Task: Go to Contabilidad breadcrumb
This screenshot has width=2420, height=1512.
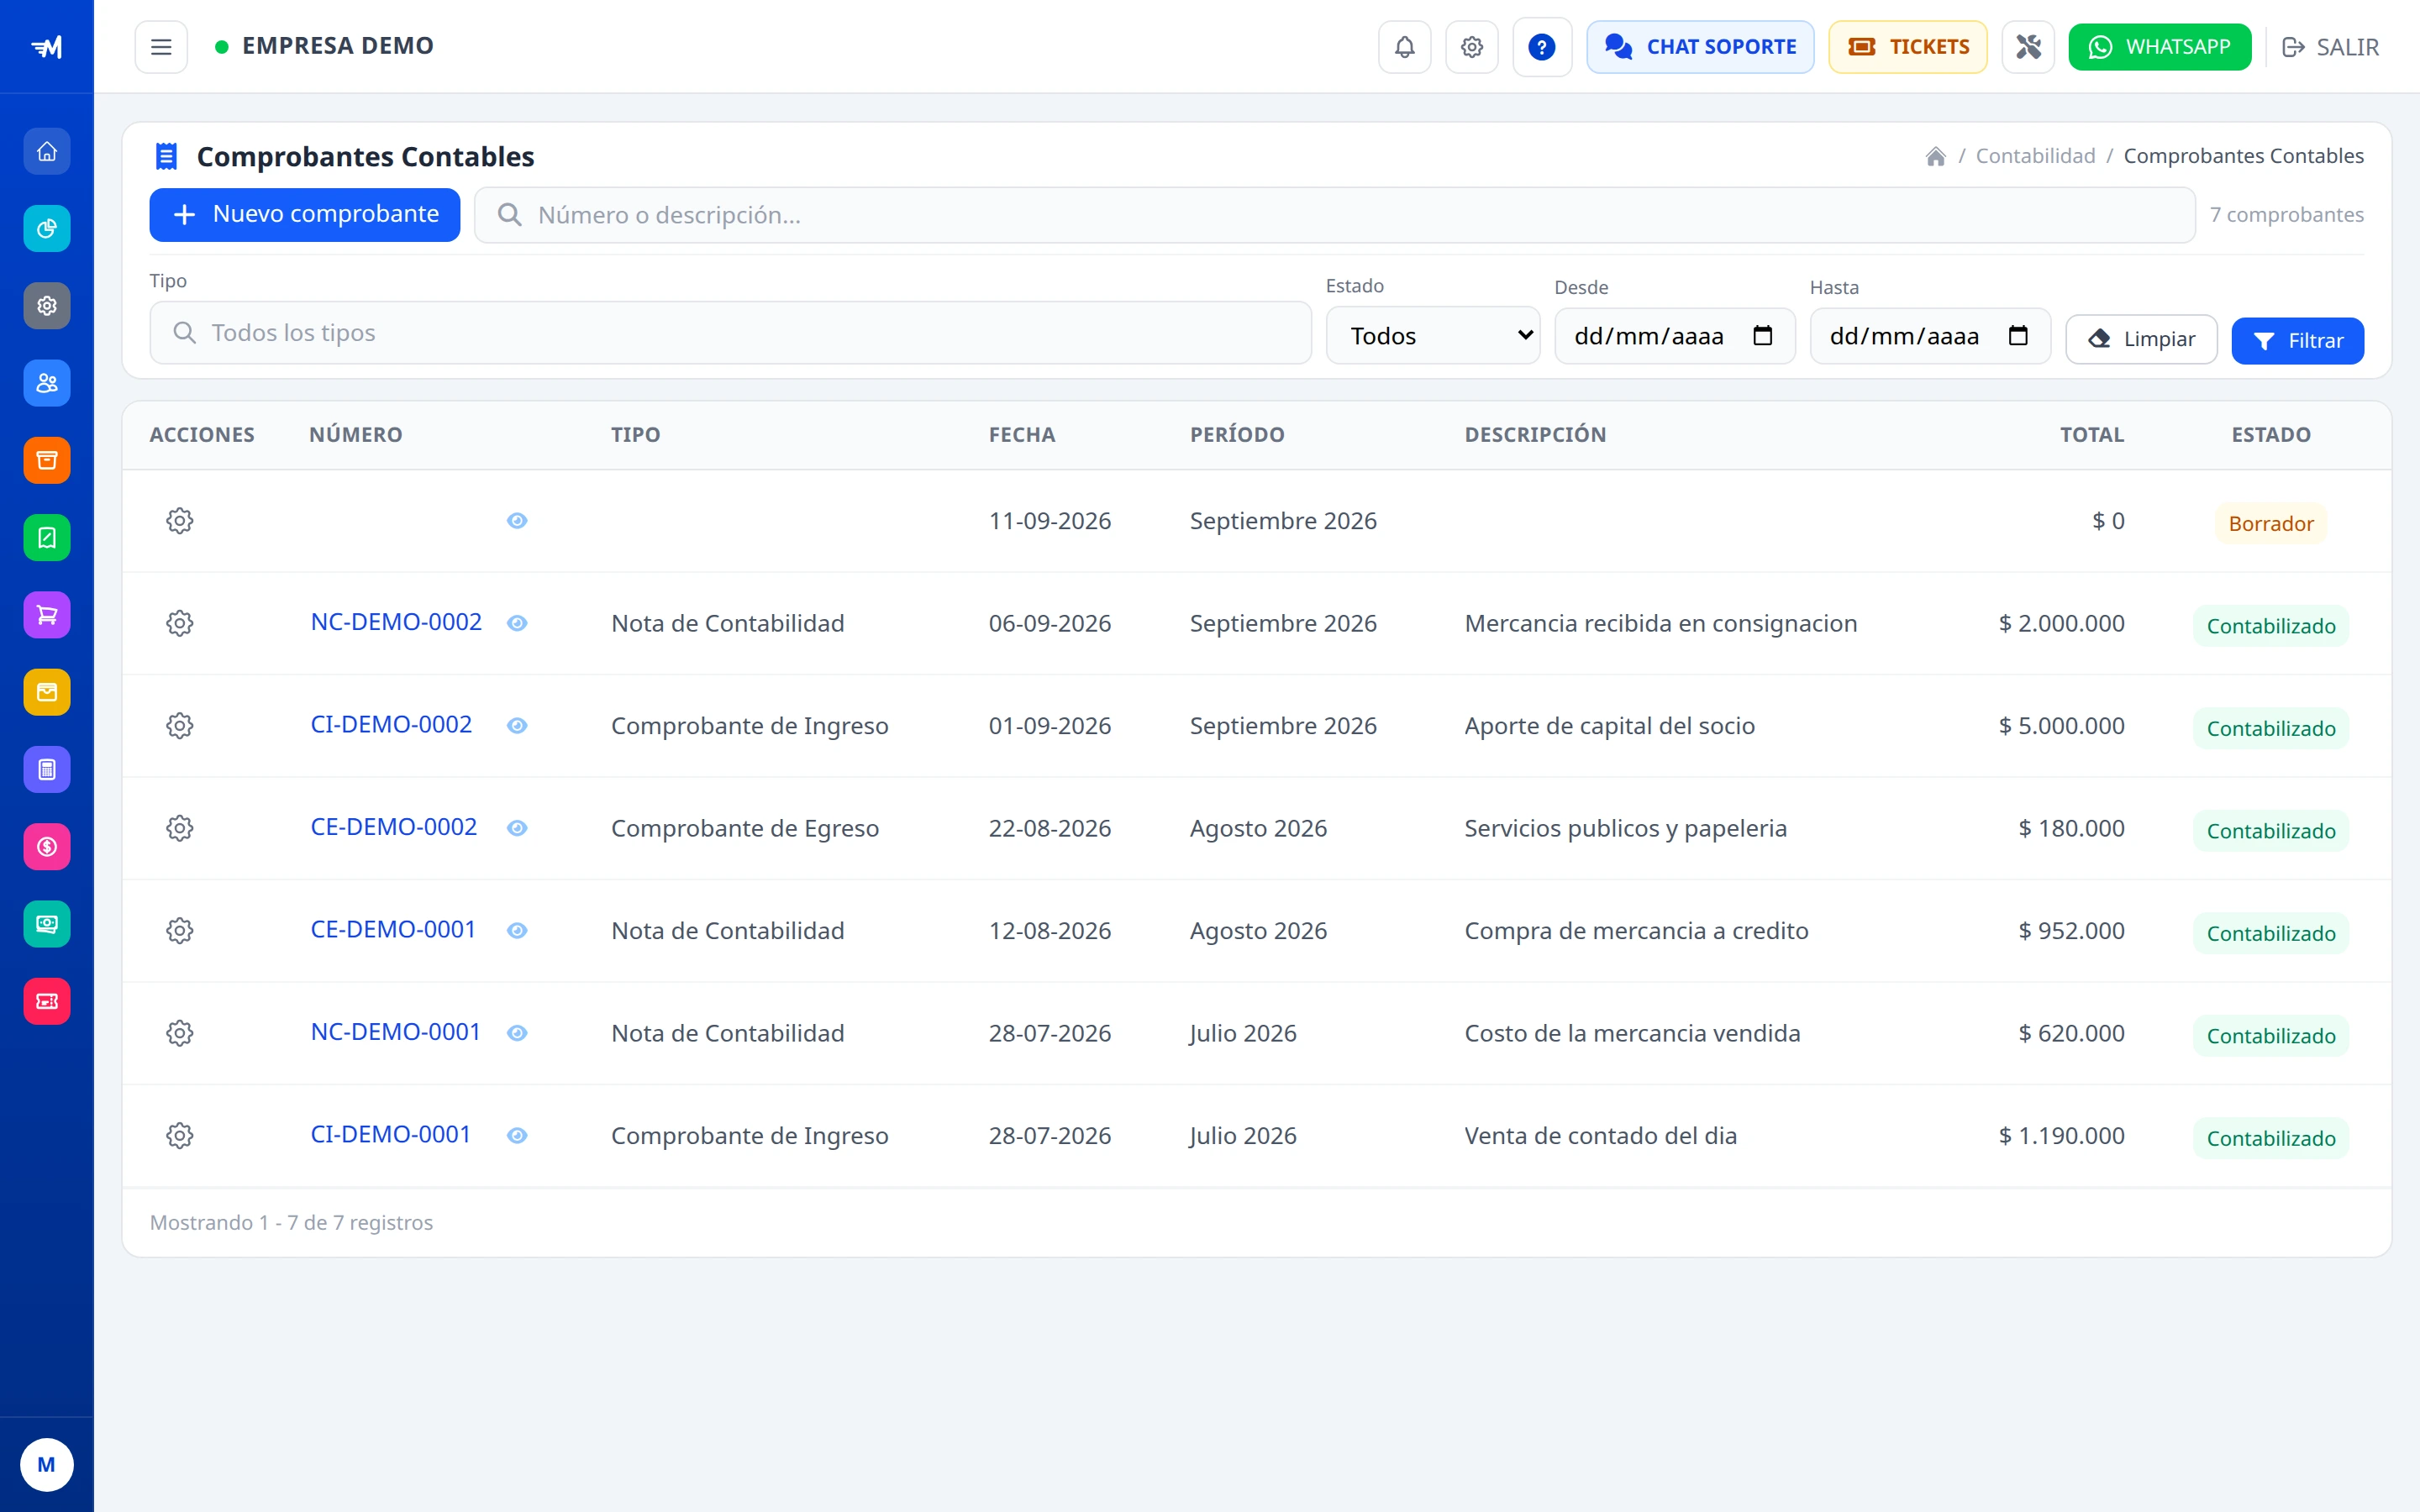Action: tap(2035, 156)
